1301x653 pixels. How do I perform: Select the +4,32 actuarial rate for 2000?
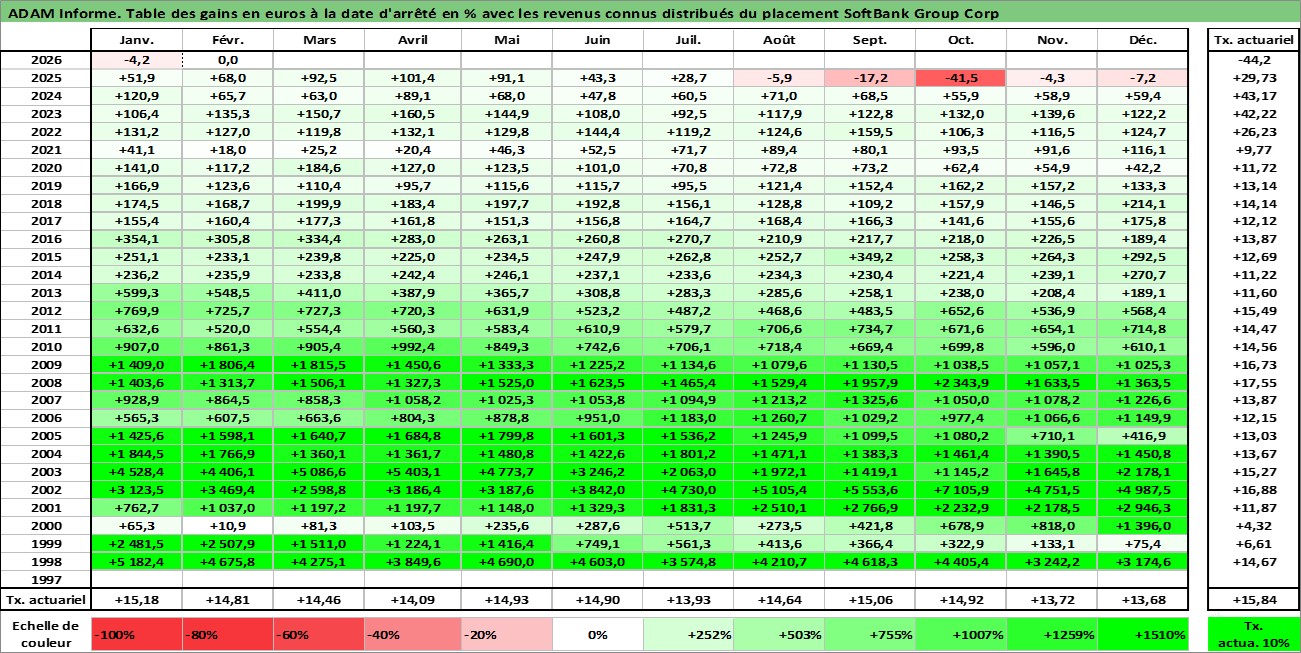[x=1253, y=526]
